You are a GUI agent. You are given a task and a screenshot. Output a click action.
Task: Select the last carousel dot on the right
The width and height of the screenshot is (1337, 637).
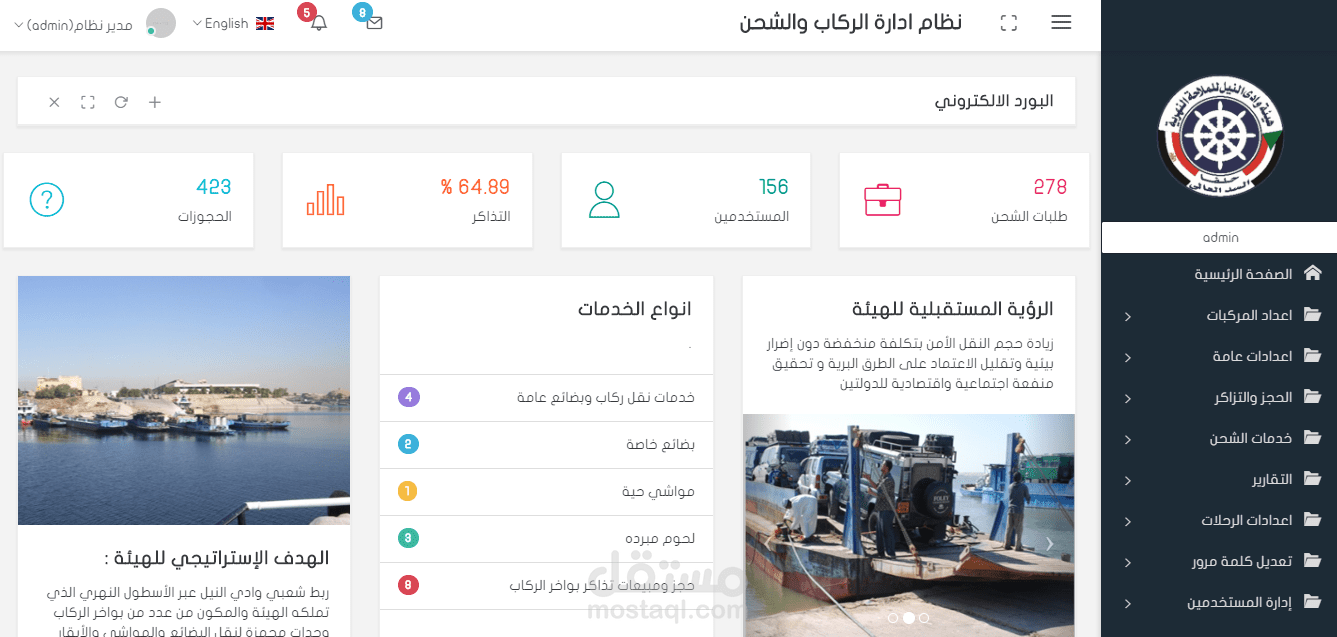tap(924, 618)
